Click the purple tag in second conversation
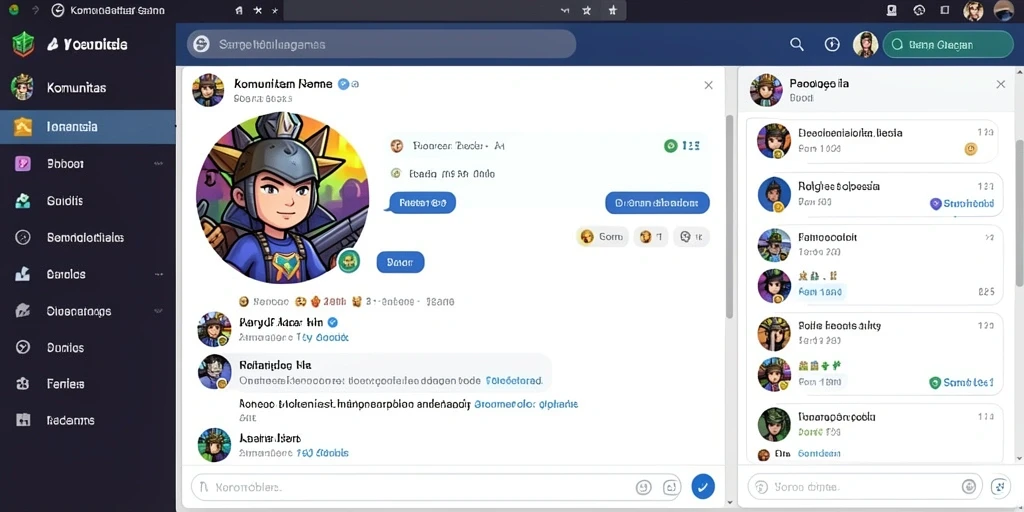1024x512 pixels. 961,204
